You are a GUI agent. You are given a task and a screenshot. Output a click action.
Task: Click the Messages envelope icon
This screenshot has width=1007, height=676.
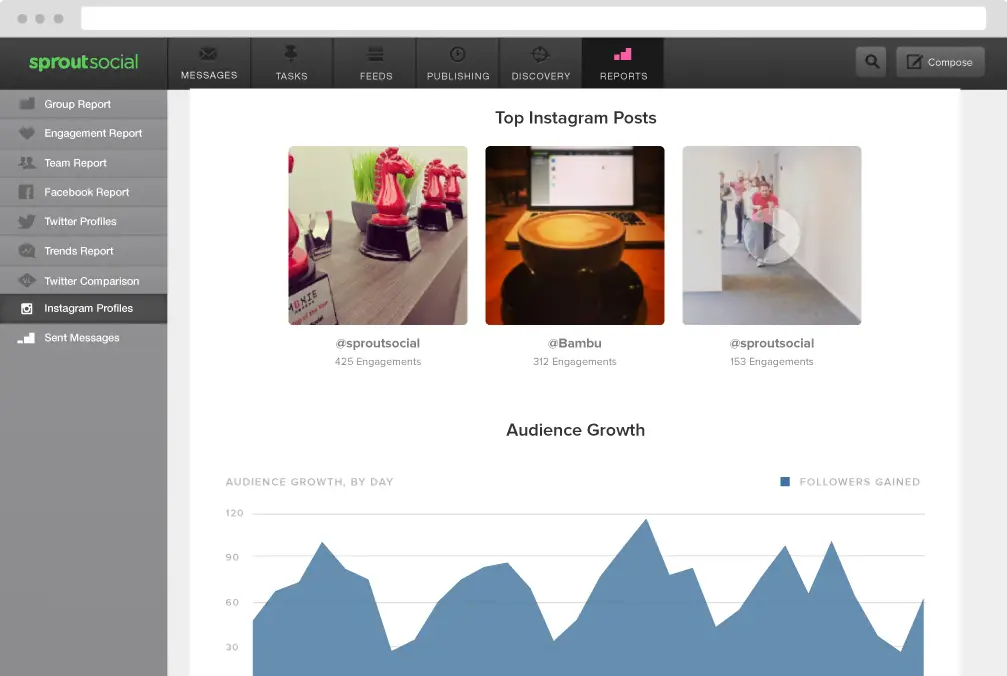click(x=208, y=54)
